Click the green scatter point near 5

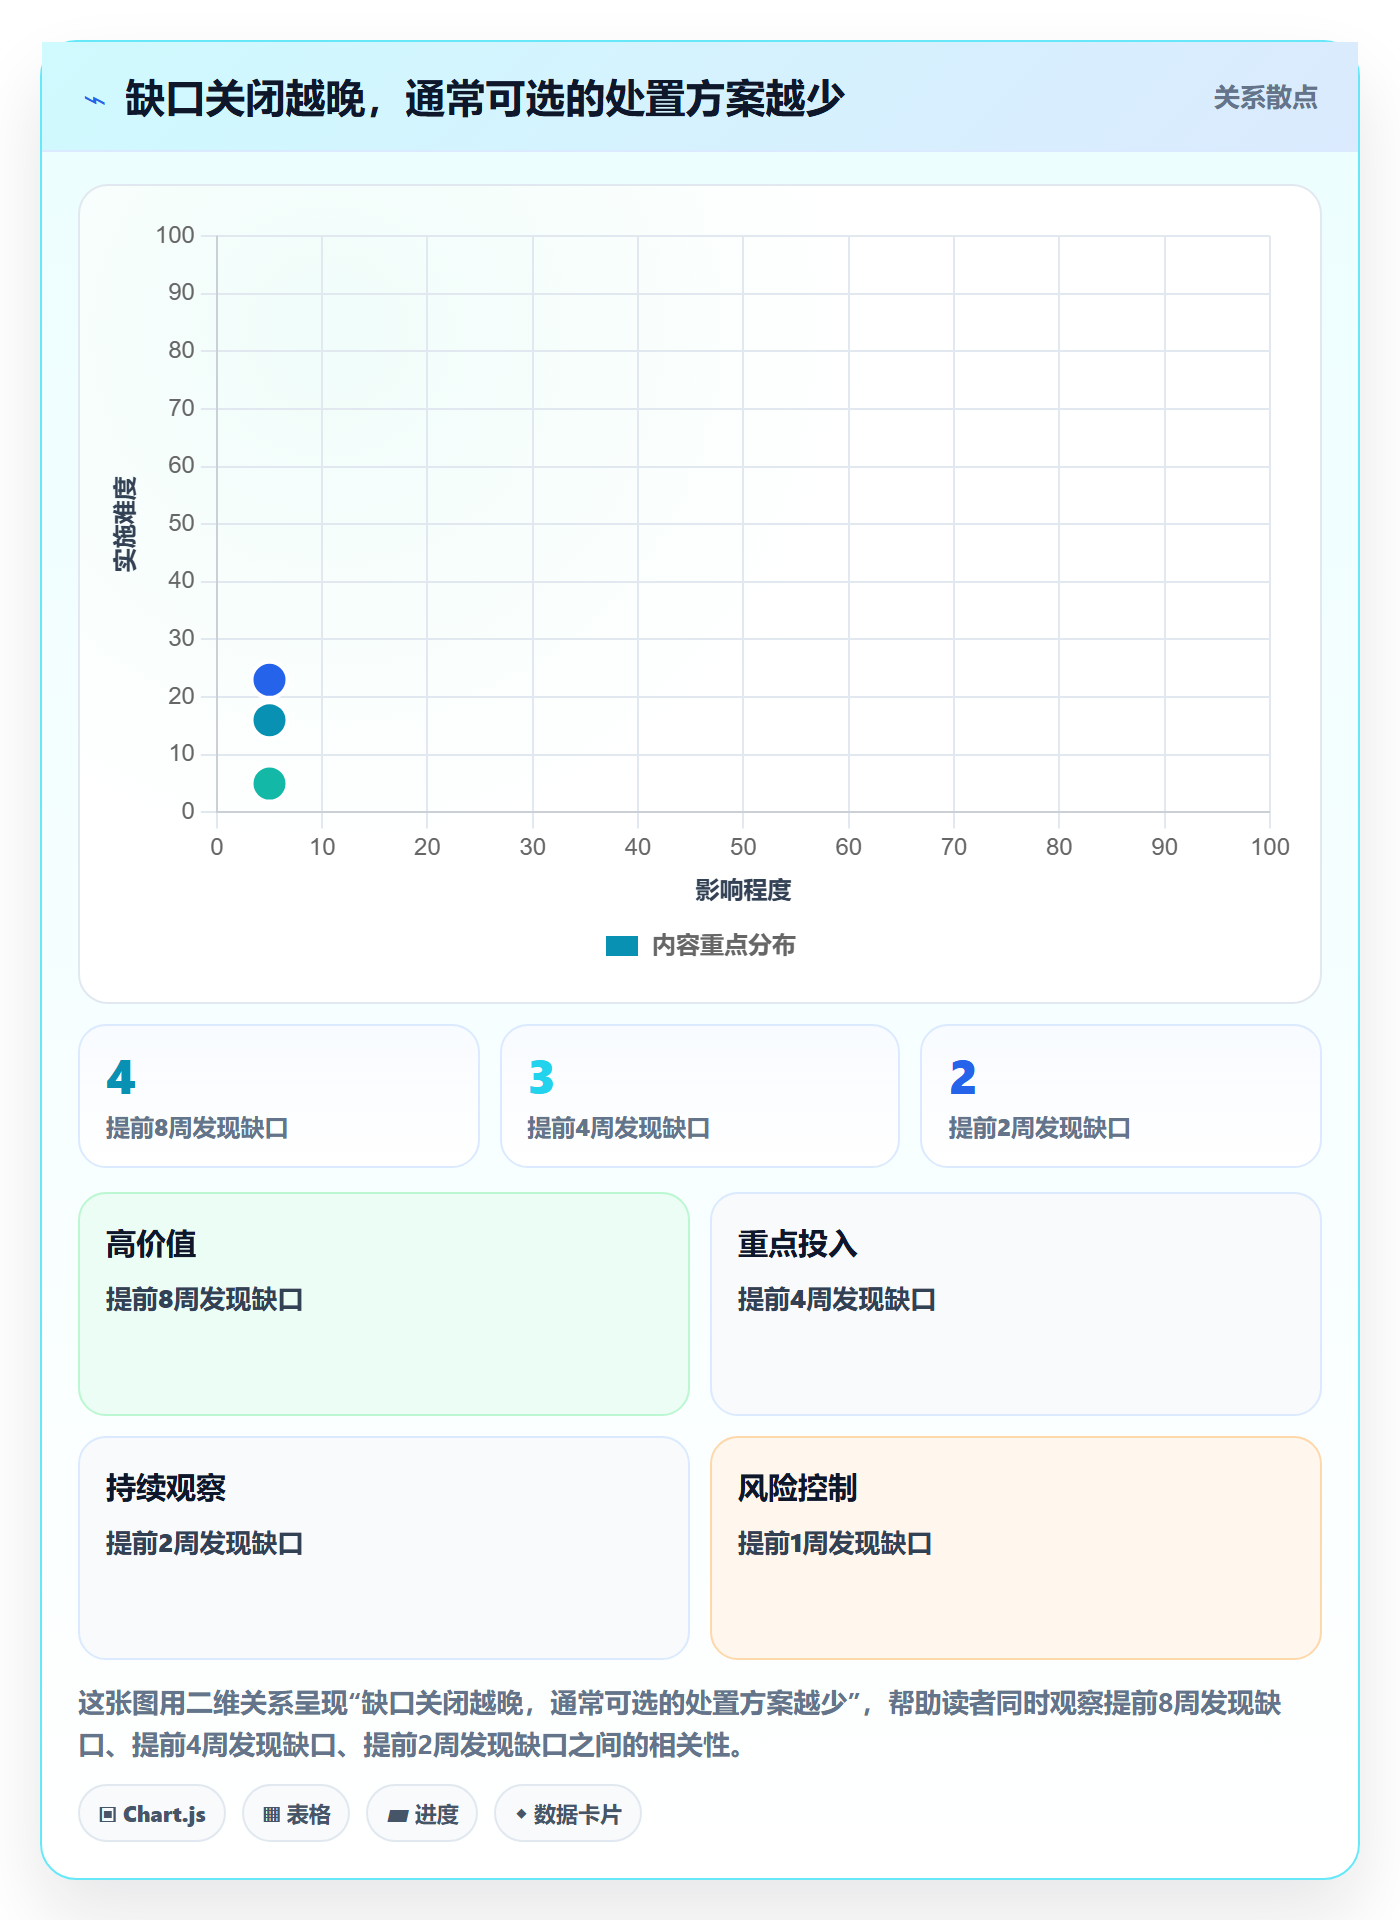pos(269,783)
